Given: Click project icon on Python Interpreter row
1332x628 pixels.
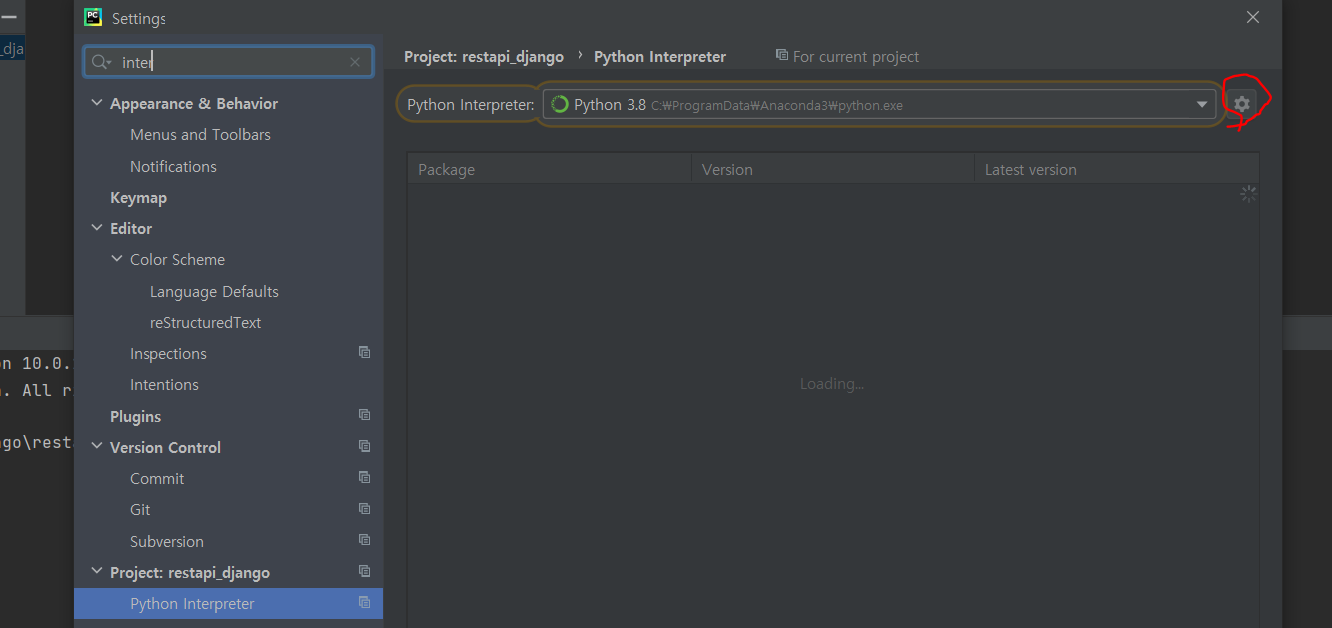Looking at the screenshot, I should [365, 603].
